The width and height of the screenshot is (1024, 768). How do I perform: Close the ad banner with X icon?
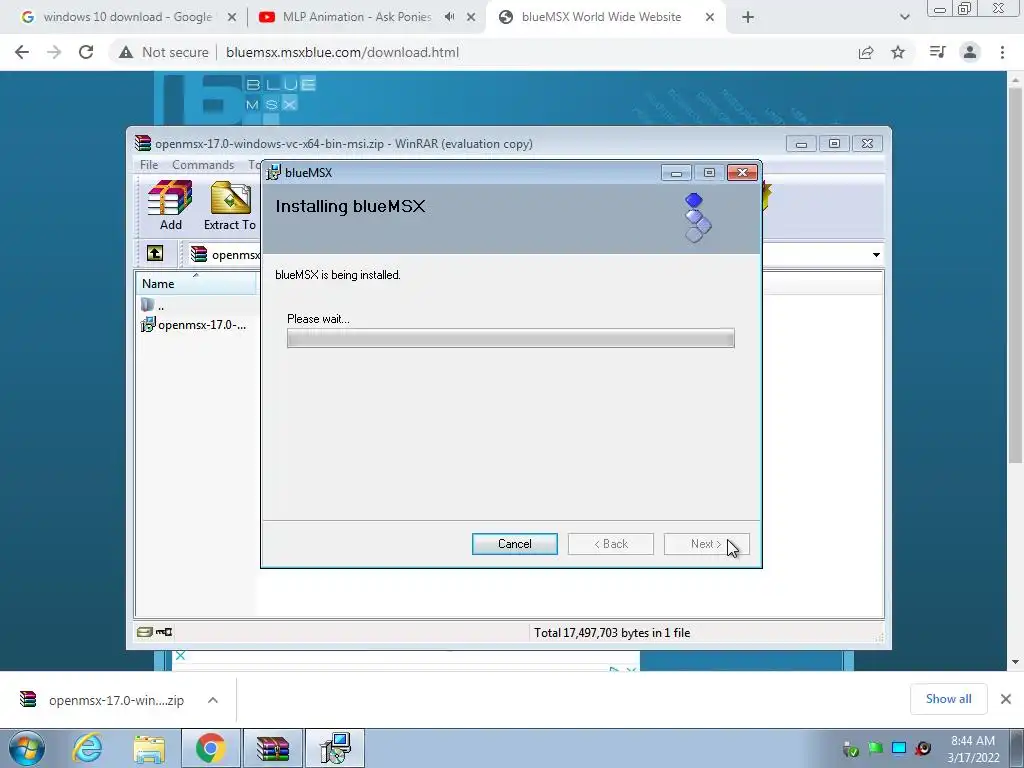[x=181, y=656]
